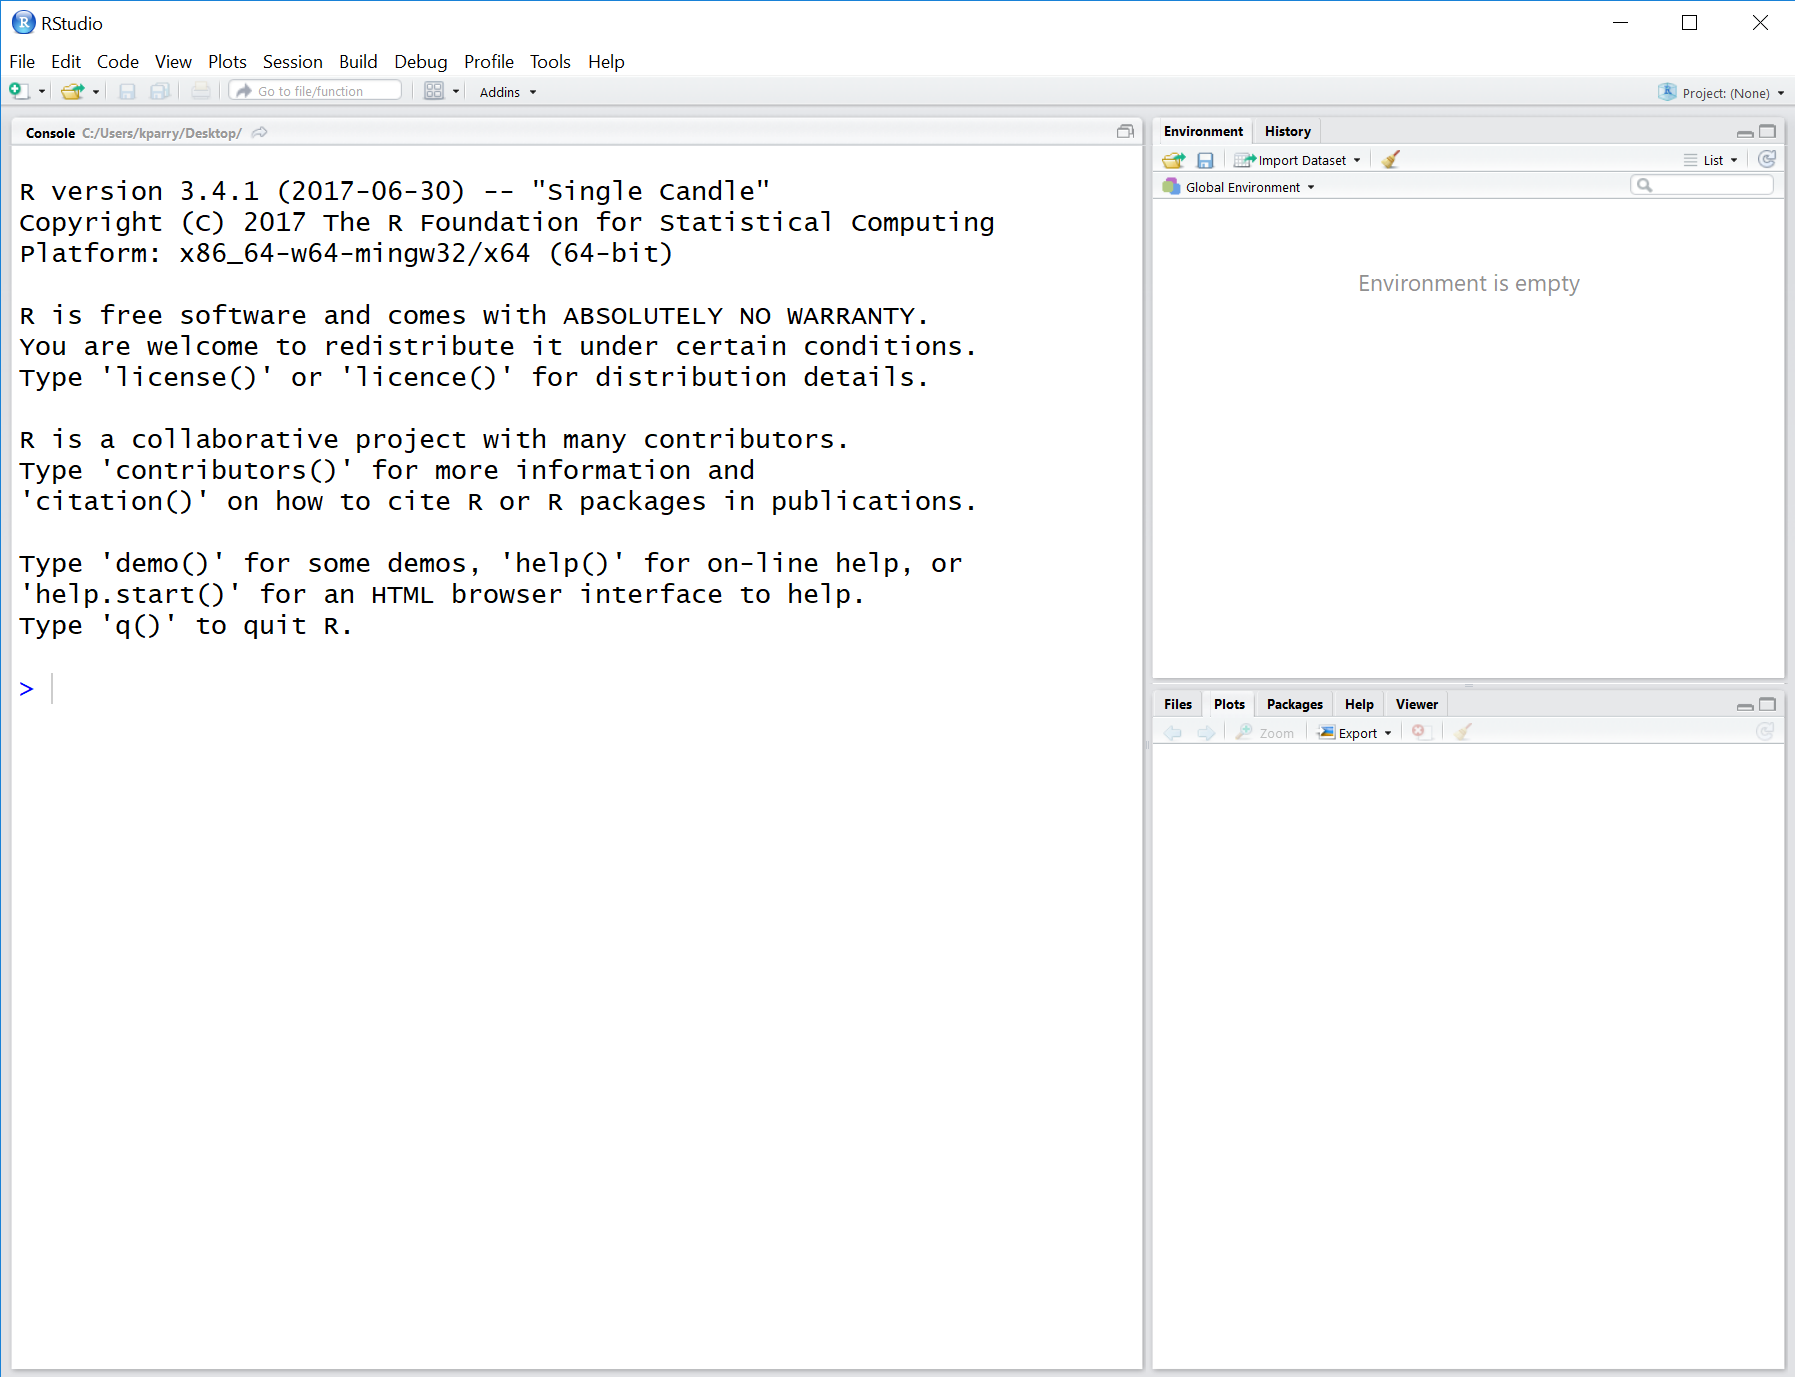
Task: Minimize the Environment pane
Action: (x=1745, y=132)
